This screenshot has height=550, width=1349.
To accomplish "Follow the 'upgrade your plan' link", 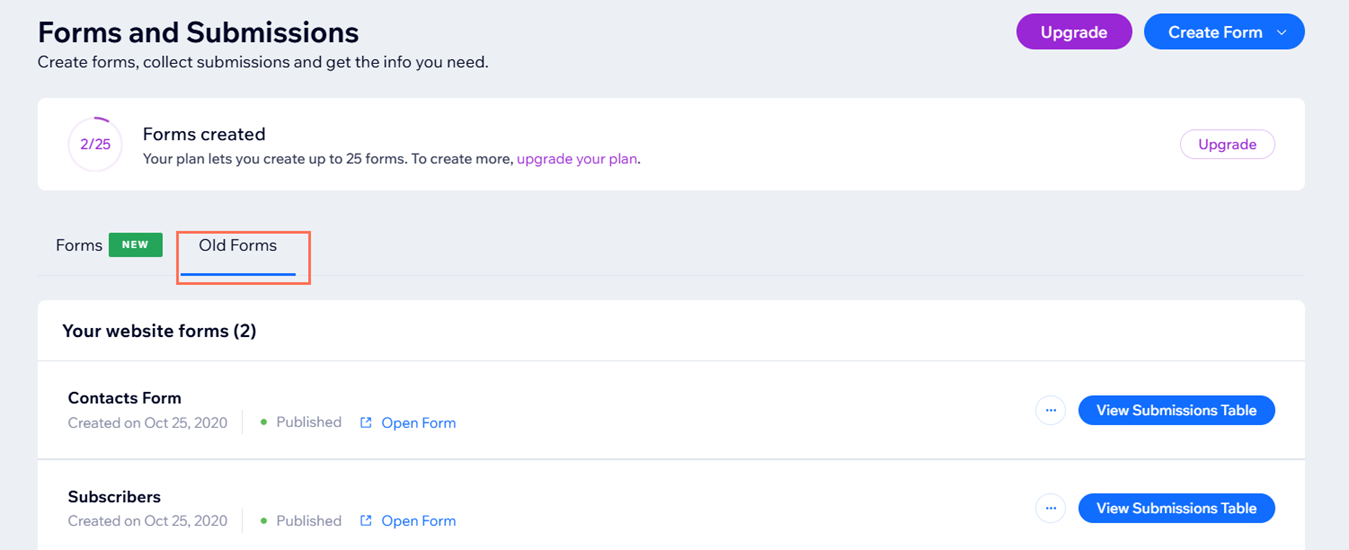I will click(577, 159).
